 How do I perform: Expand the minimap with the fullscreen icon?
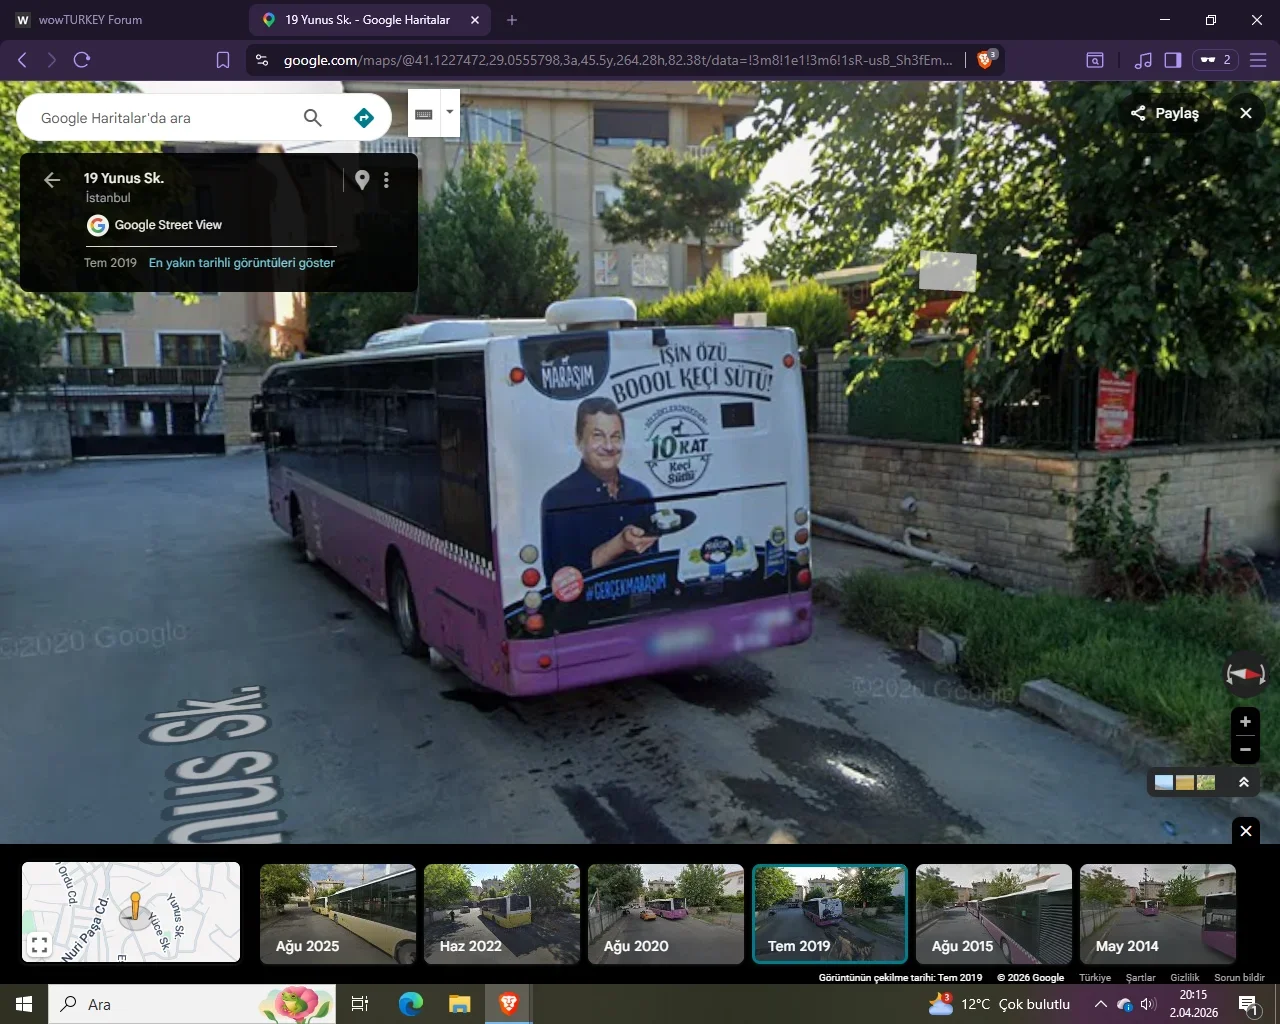(x=38, y=943)
